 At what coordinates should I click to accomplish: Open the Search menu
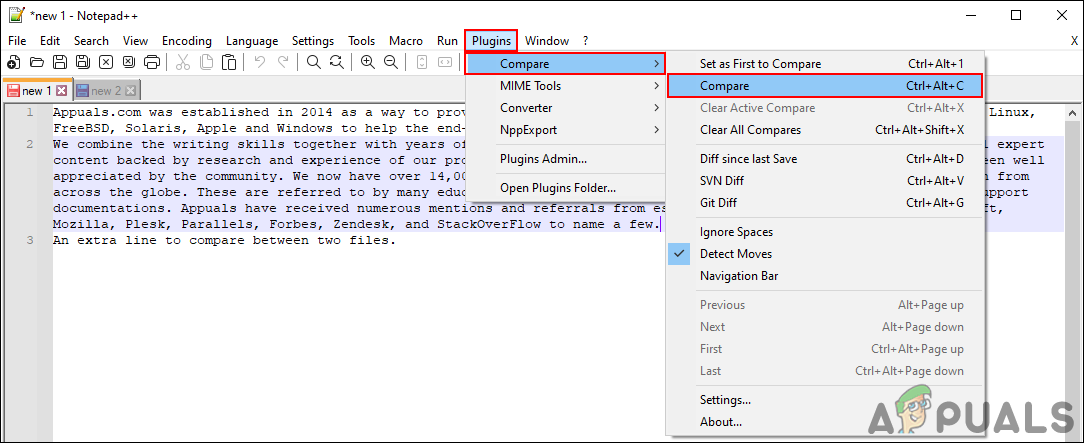click(x=91, y=41)
